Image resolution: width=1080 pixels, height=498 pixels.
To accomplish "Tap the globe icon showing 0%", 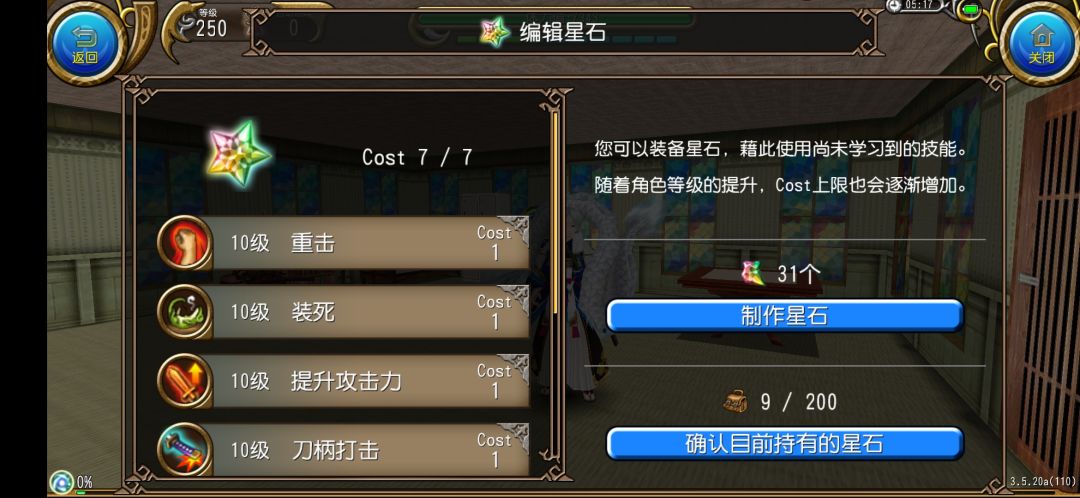I will pyautogui.click(x=61, y=481).
